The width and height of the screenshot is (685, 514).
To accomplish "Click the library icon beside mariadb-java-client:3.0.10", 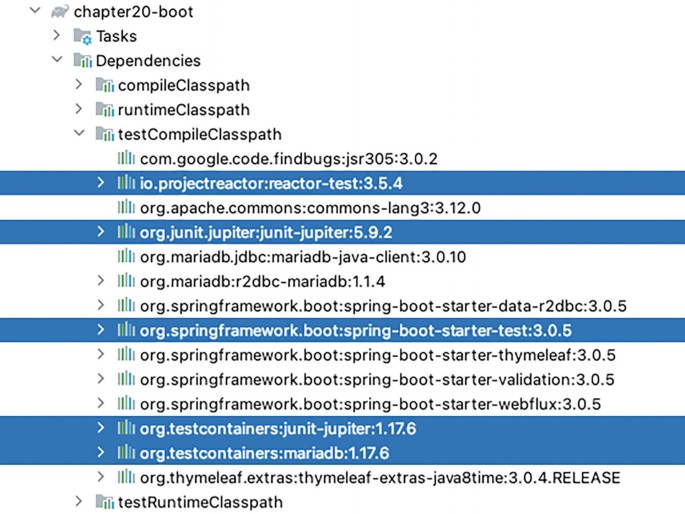I will 126,256.
